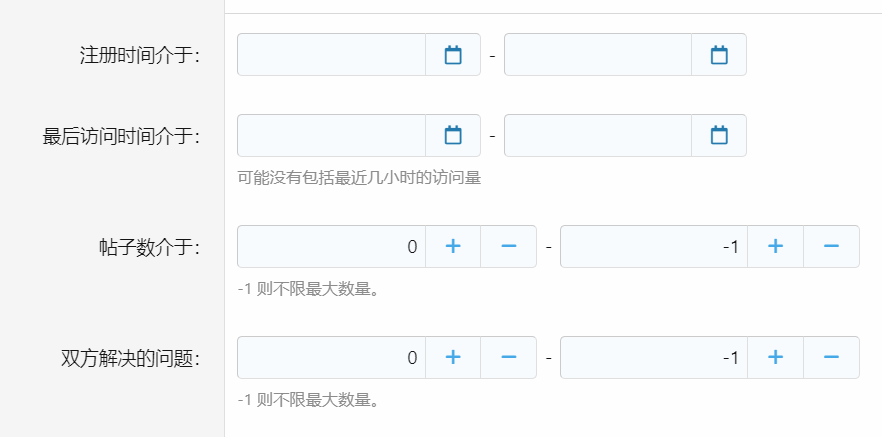
Task: Click the maximum 双方解决的问题 input box
Action: click(654, 357)
